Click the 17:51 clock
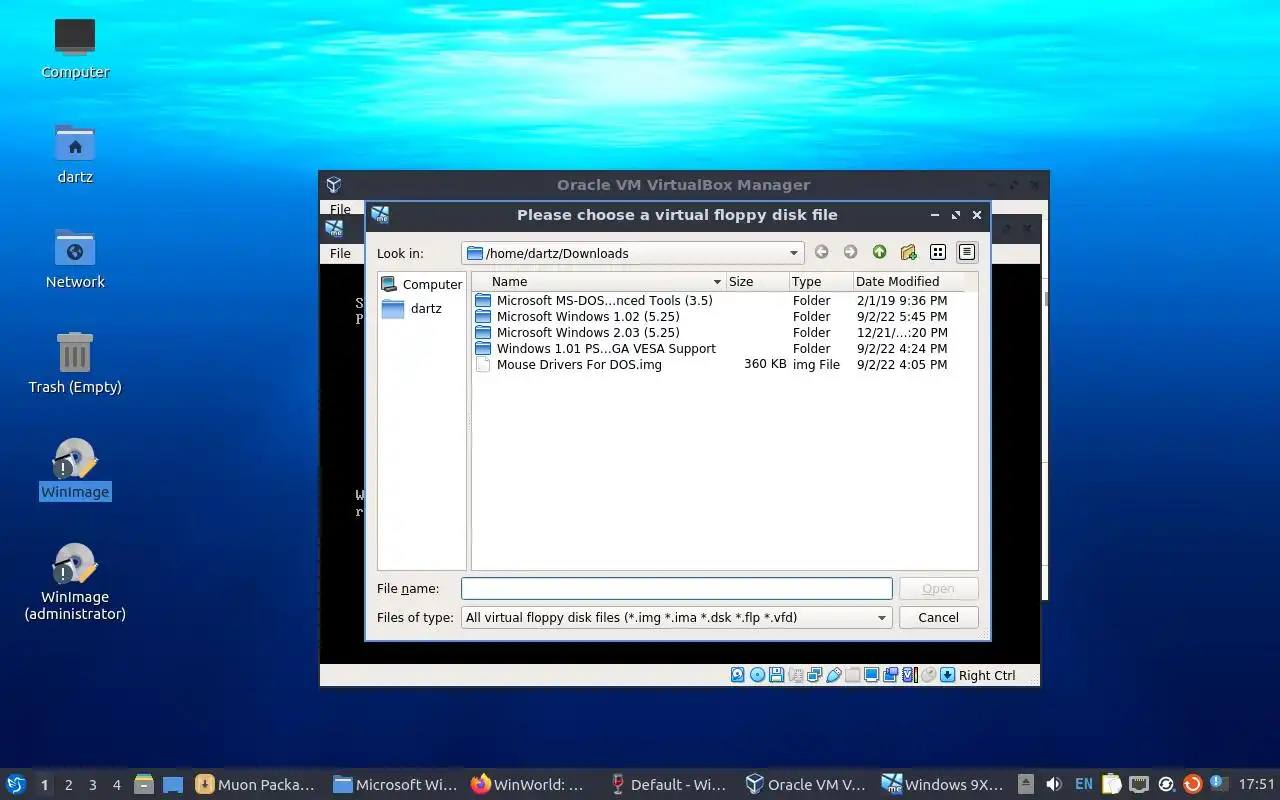Screen dimensions: 1280x800 tap(1257, 785)
